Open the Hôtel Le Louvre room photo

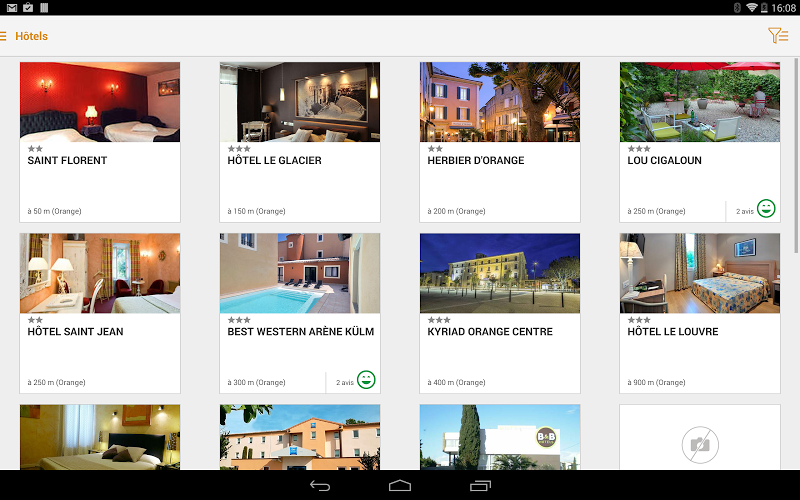(x=700, y=273)
